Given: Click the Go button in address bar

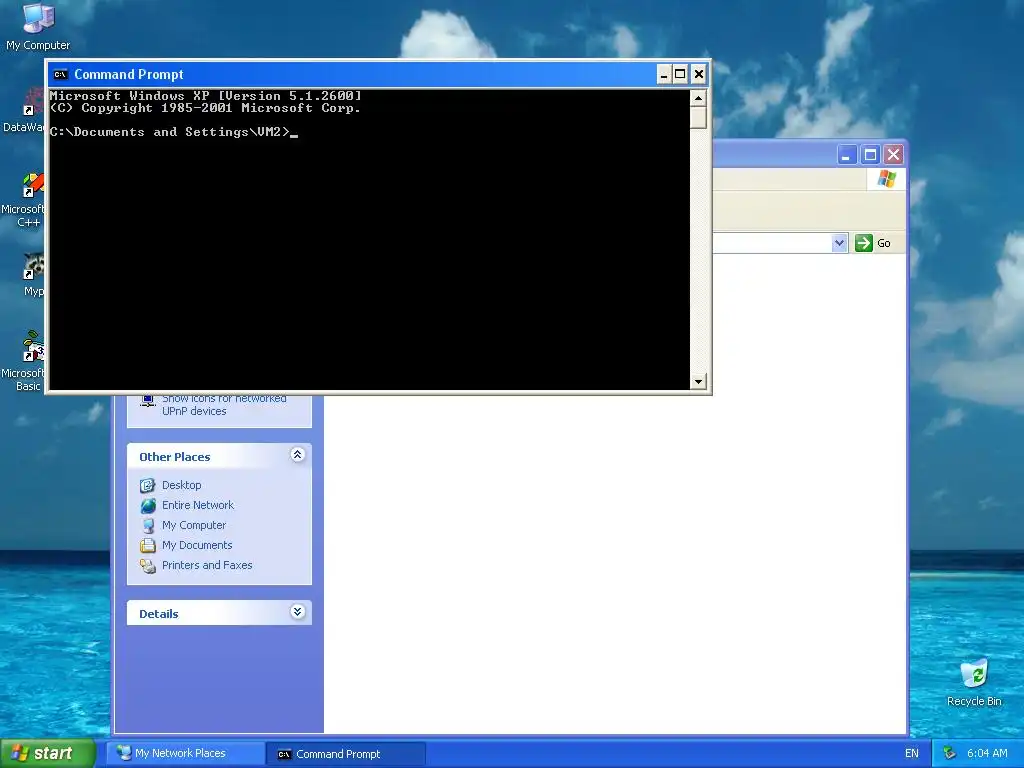Looking at the screenshot, I should [x=872, y=244].
